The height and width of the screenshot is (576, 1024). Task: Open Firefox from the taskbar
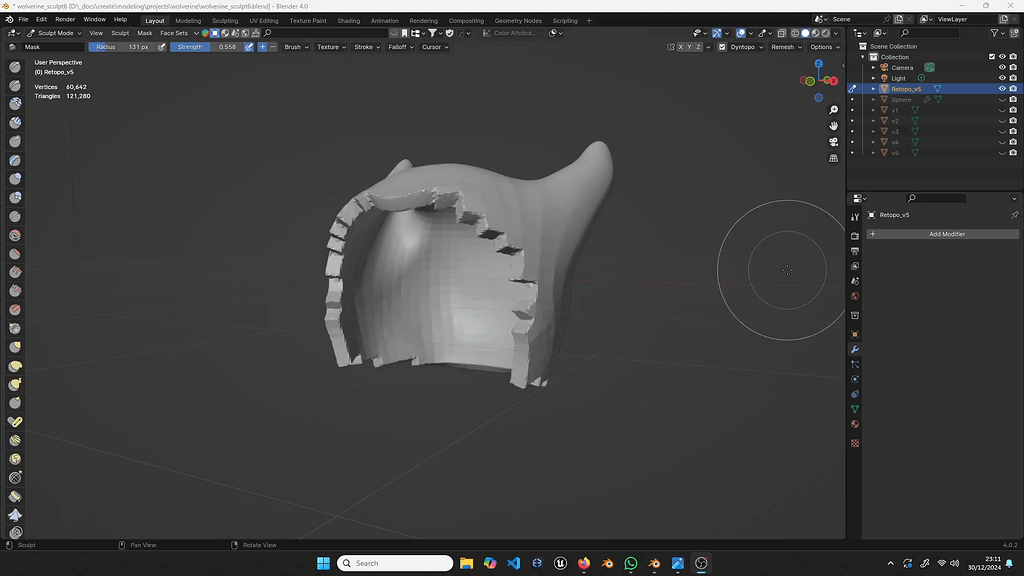coord(584,564)
